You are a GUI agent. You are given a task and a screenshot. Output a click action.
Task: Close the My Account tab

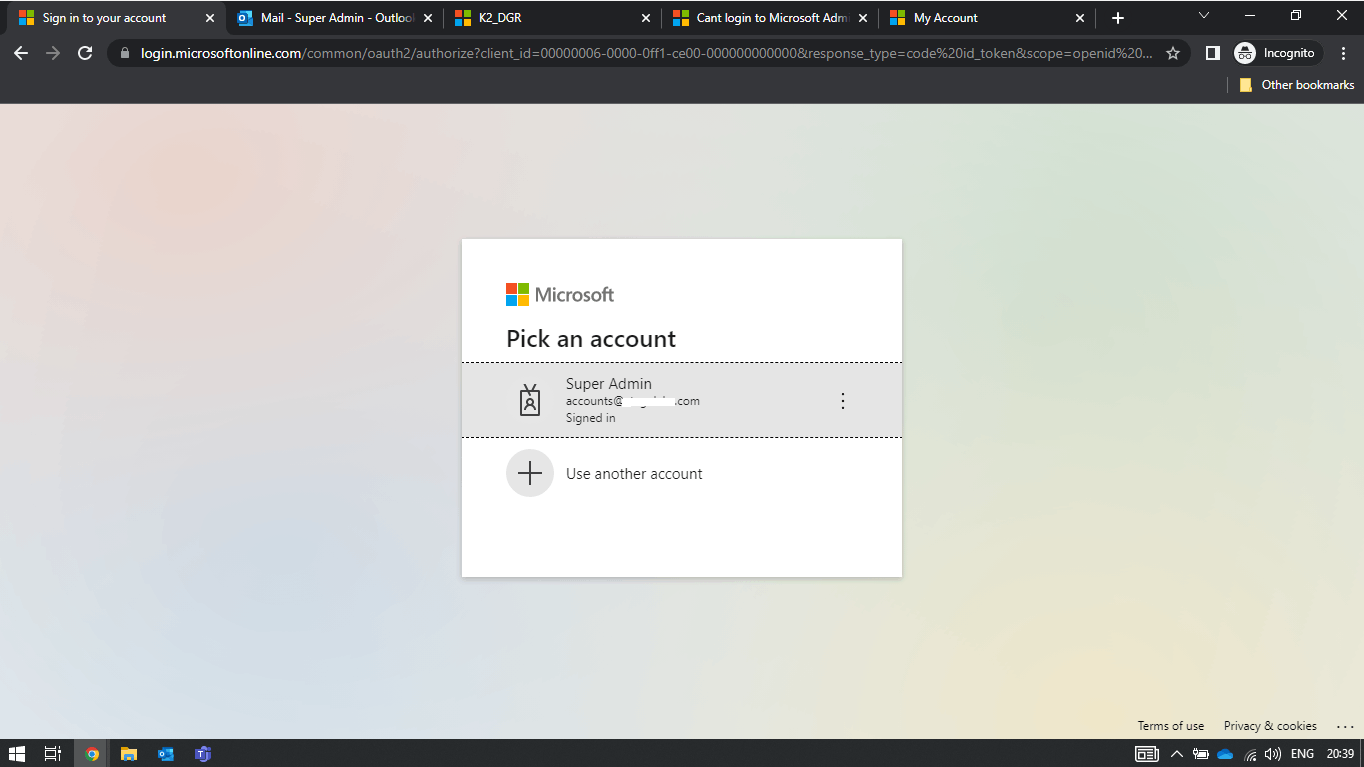[x=1080, y=18]
